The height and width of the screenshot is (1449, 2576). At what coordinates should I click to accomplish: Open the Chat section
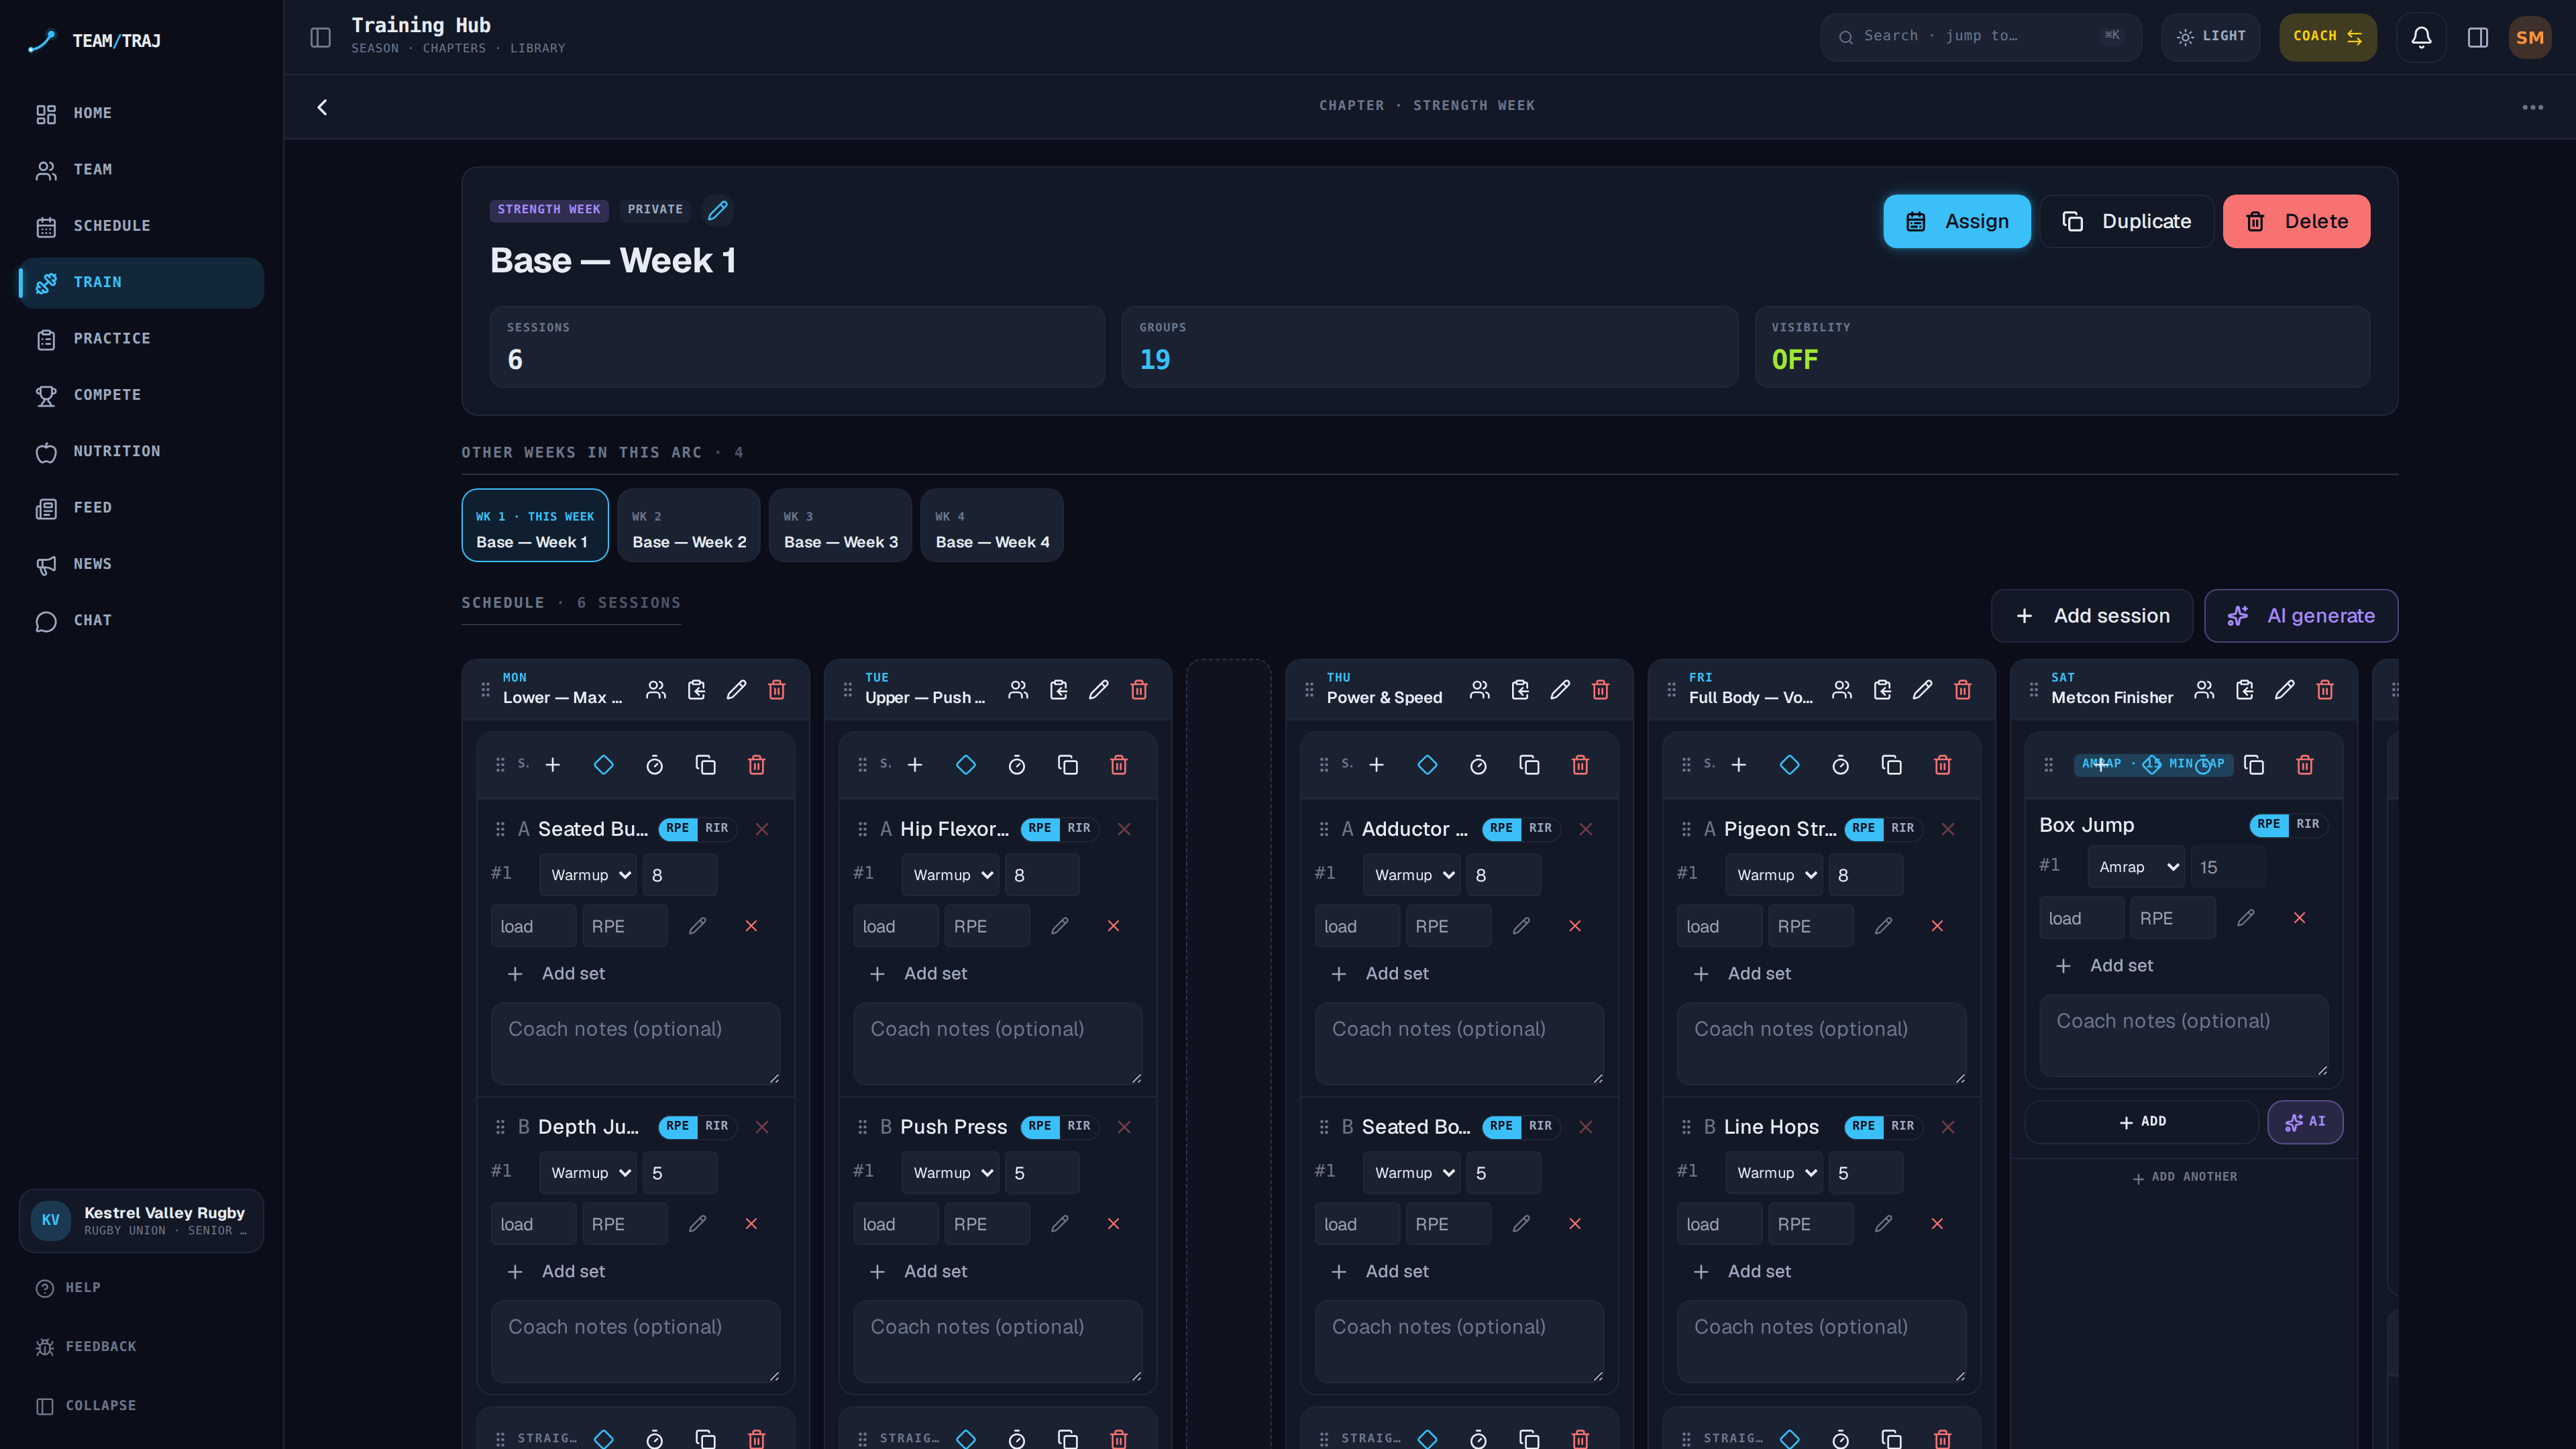[x=141, y=621]
